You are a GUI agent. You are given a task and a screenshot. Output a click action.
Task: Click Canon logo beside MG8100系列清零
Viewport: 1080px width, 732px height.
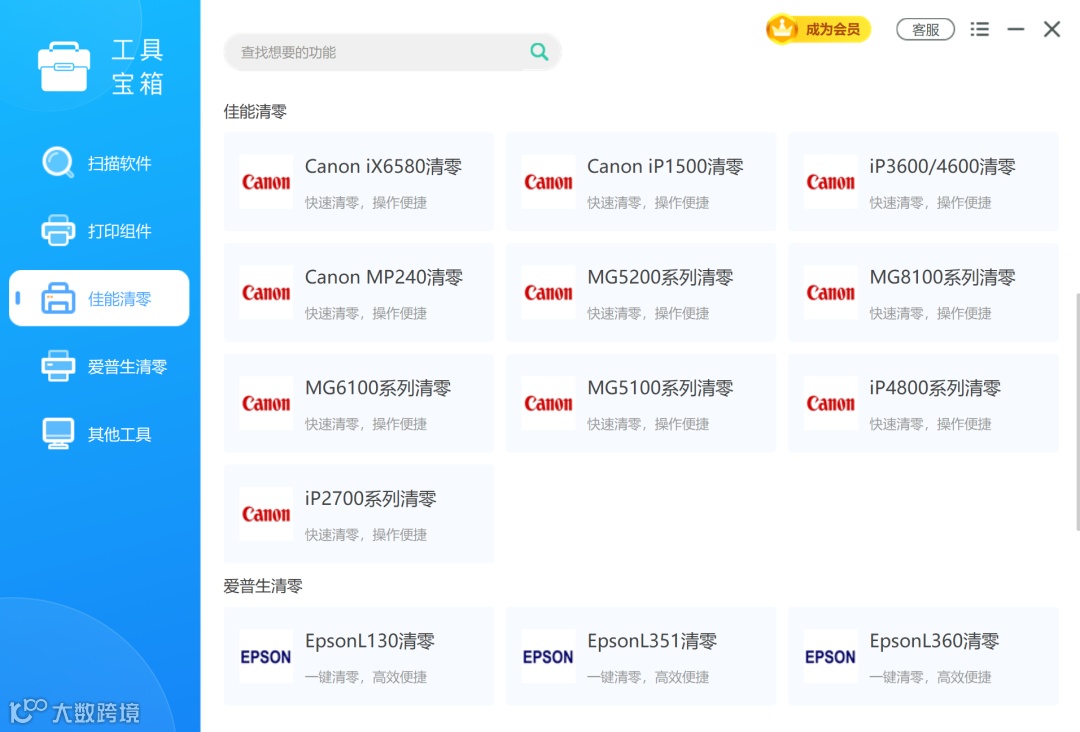[x=831, y=293]
